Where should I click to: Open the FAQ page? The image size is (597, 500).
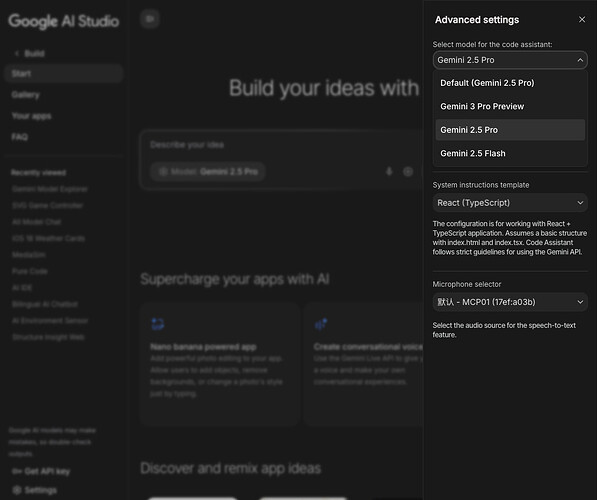point(20,137)
